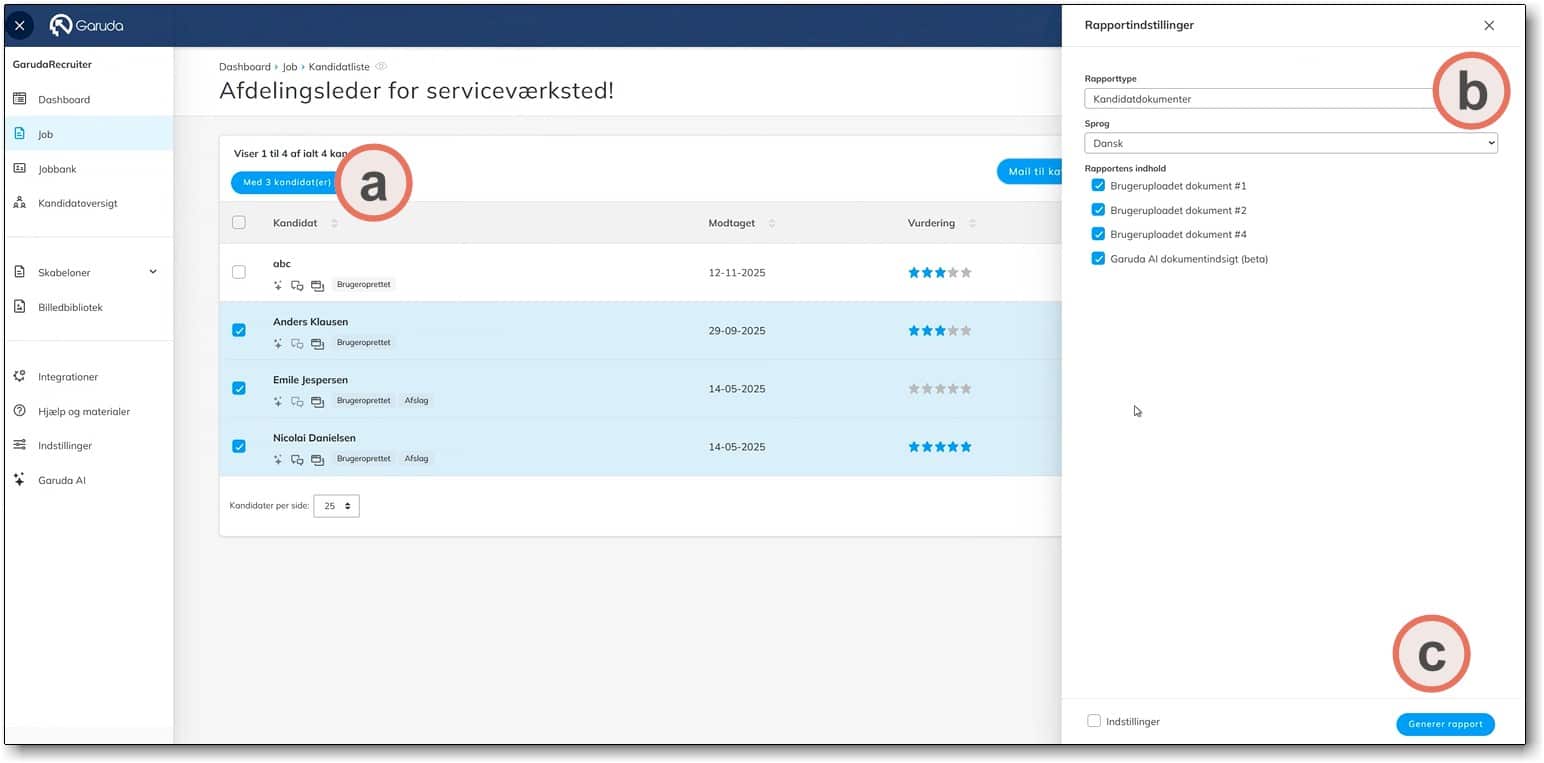Click documents icon under Anders Klausen

point(317,343)
